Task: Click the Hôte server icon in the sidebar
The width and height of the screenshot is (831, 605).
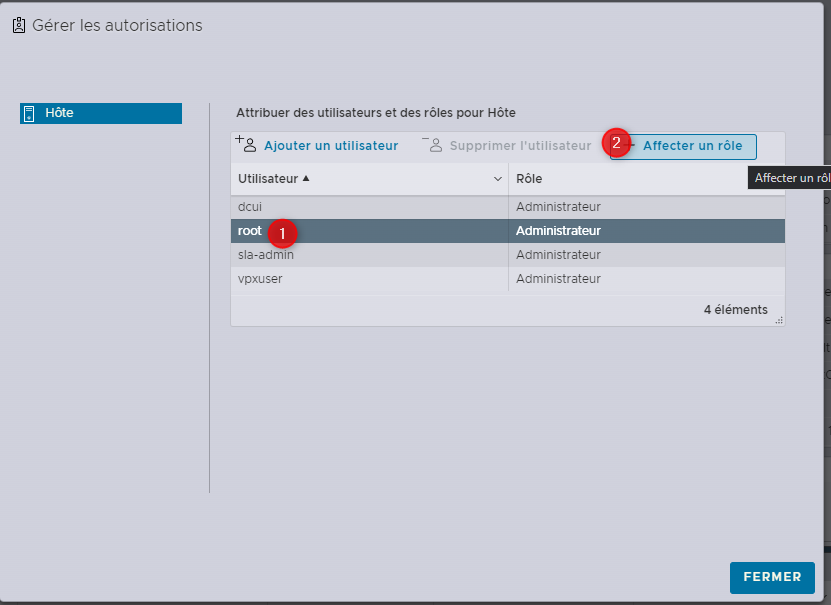Action: tap(29, 113)
